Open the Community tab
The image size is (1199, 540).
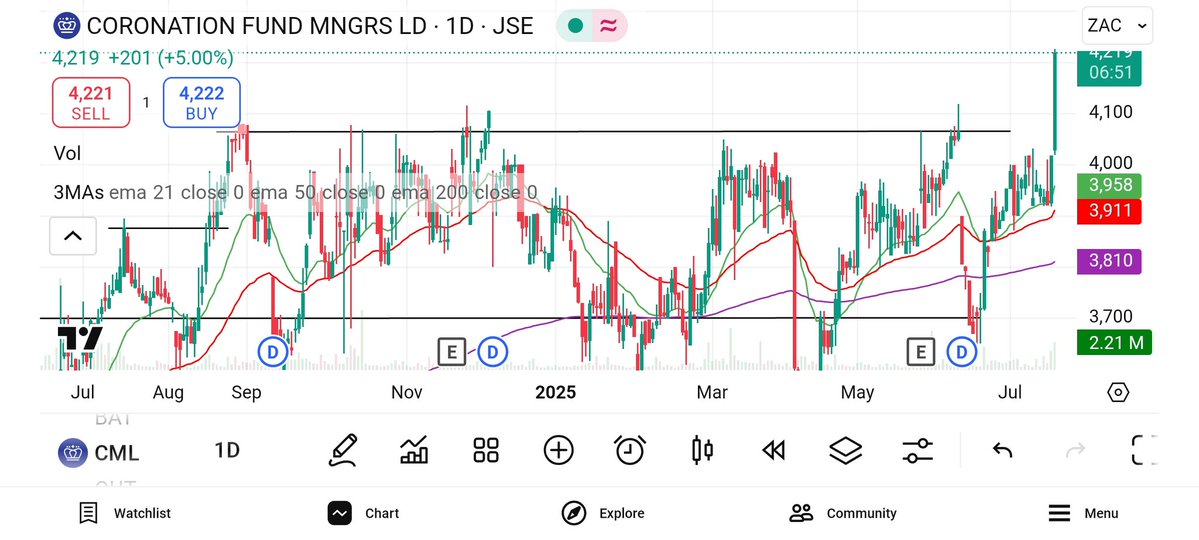pos(843,513)
